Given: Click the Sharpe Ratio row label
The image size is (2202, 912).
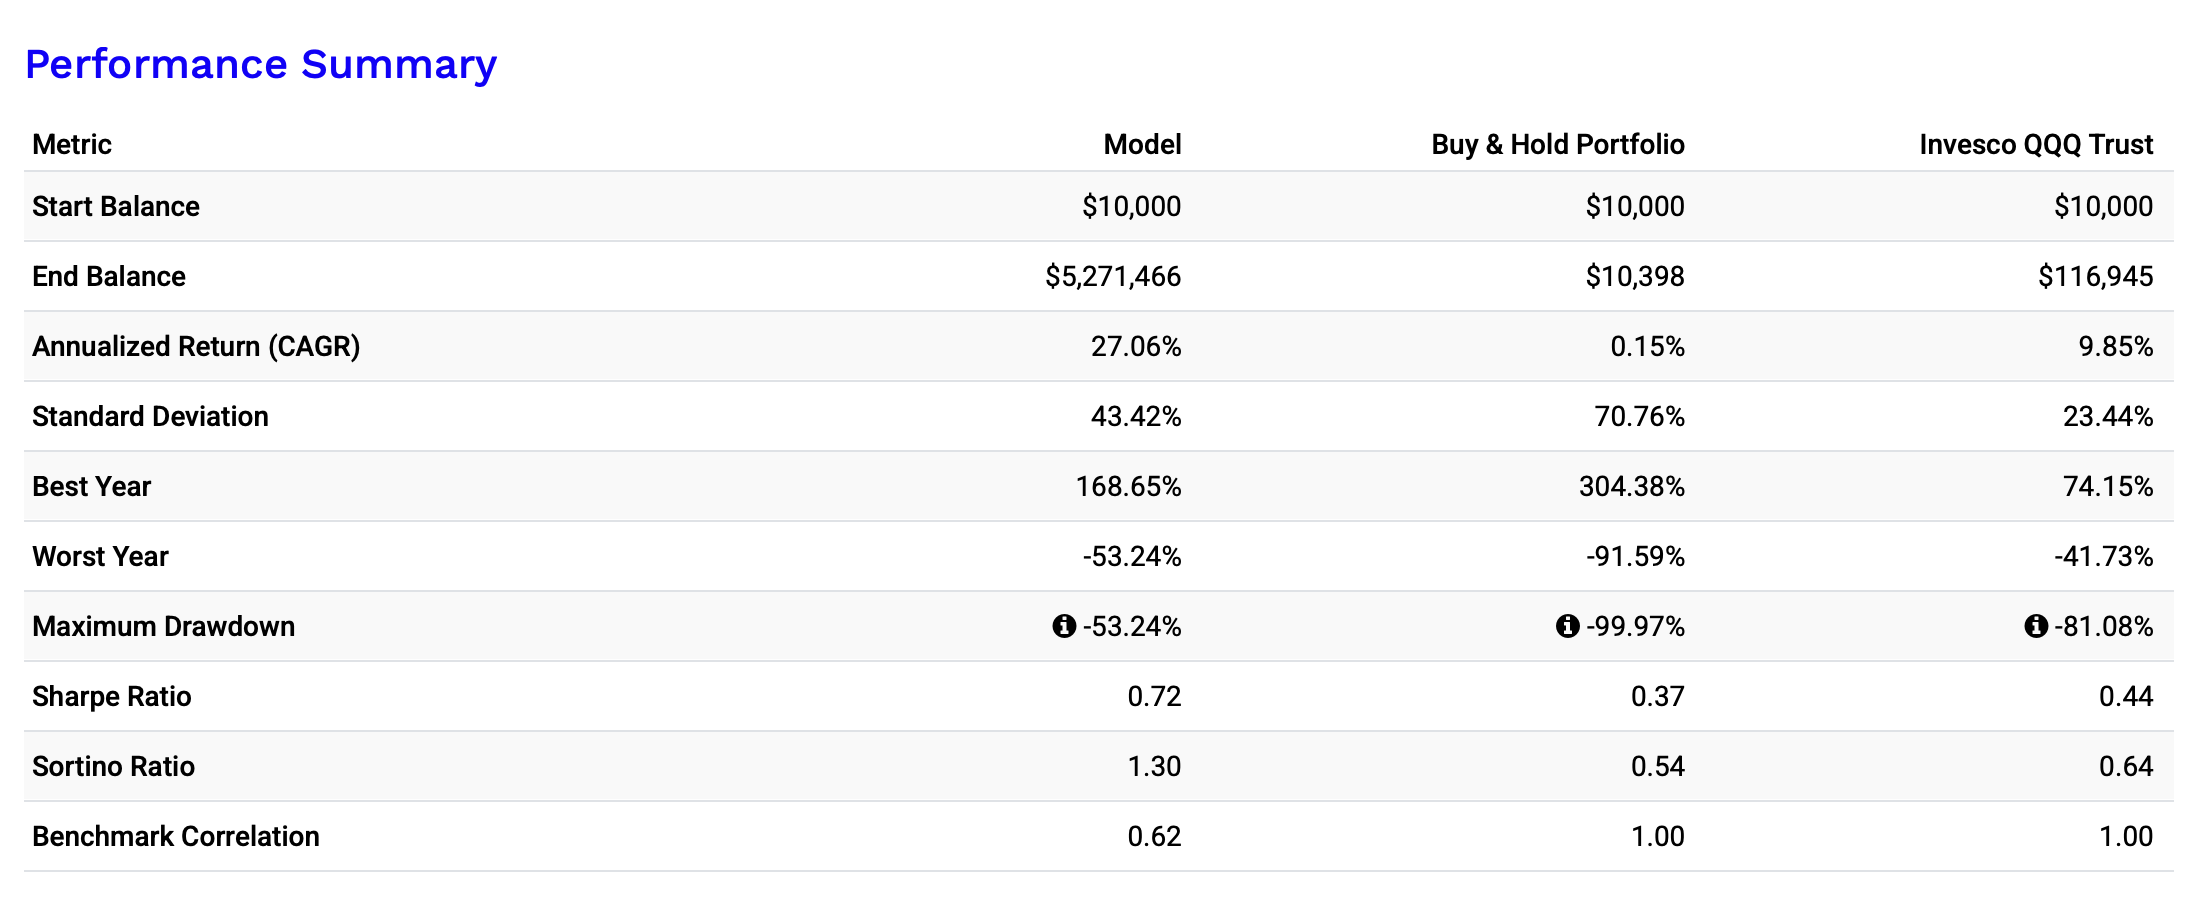Looking at the screenshot, I should (111, 696).
